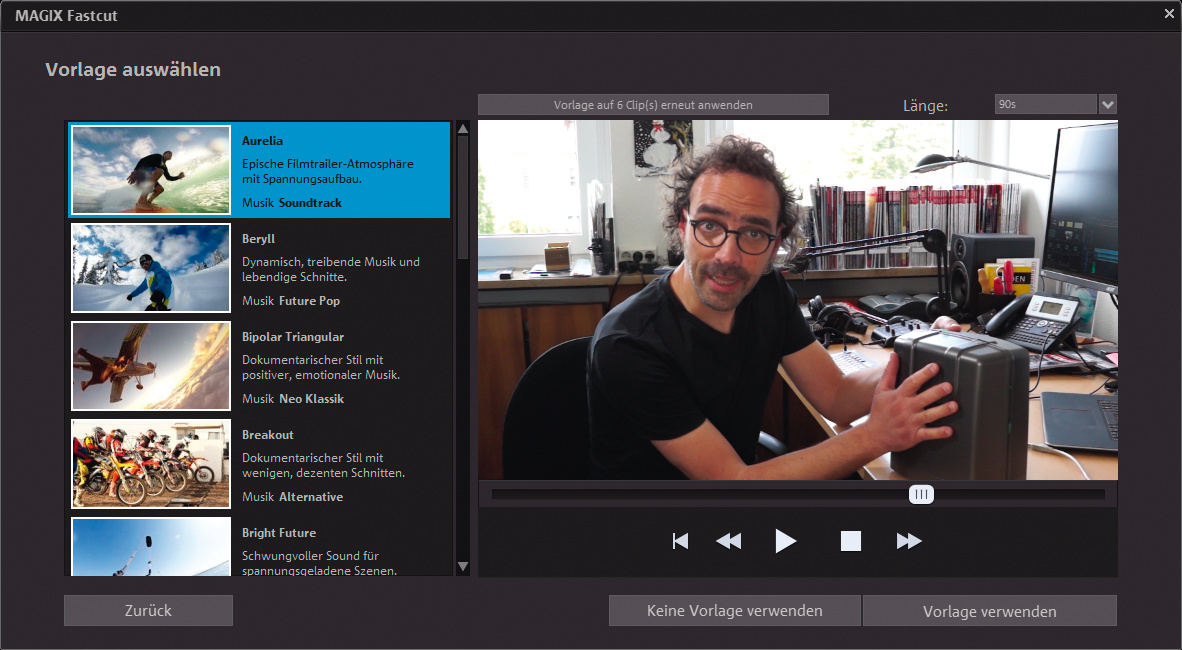Screen dimensions: 1182x650
Task: Click the 90s length field
Action: (x=1046, y=105)
